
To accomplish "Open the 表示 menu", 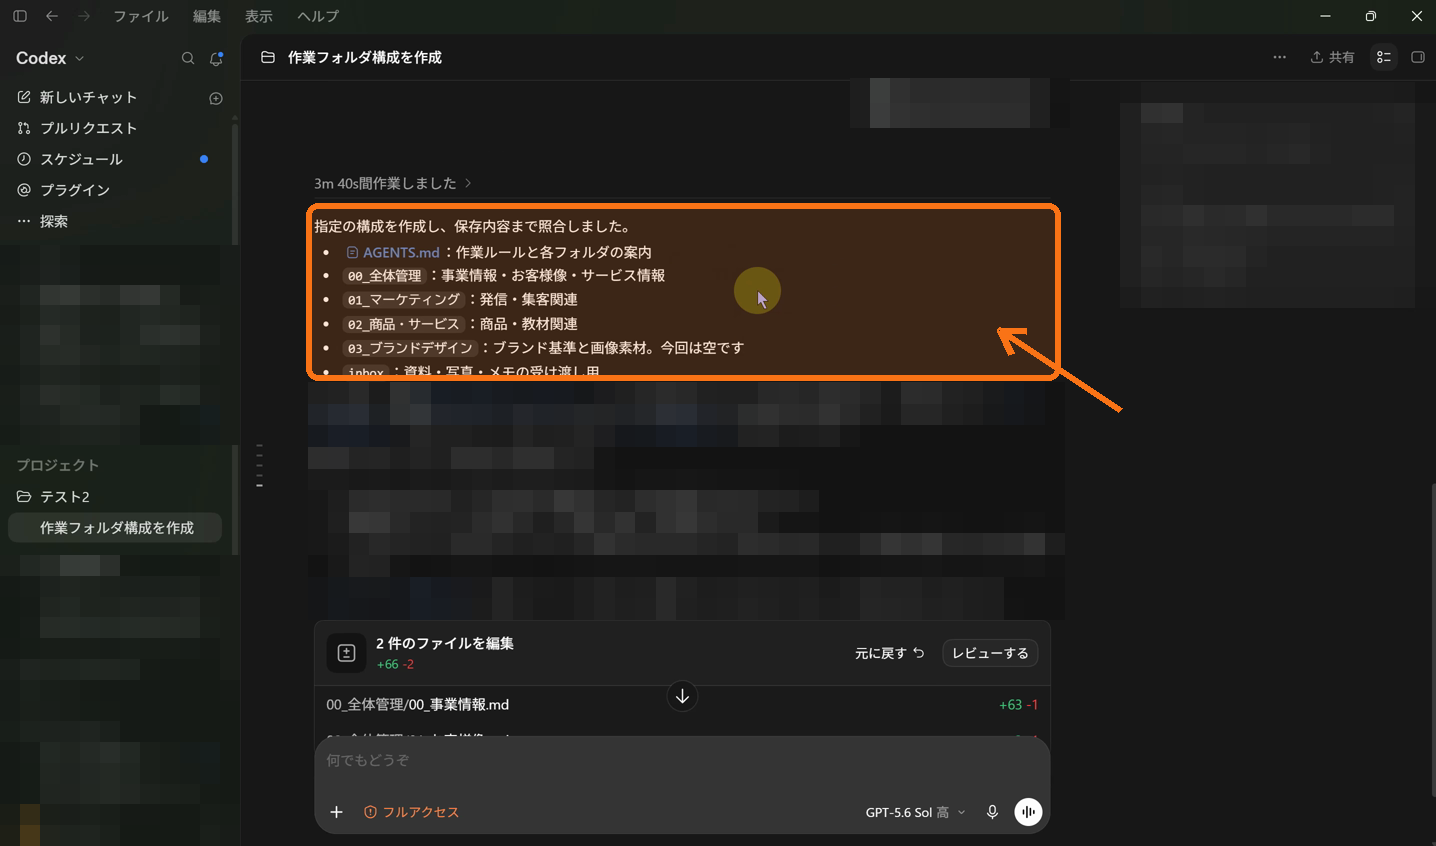I will (x=259, y=16).
